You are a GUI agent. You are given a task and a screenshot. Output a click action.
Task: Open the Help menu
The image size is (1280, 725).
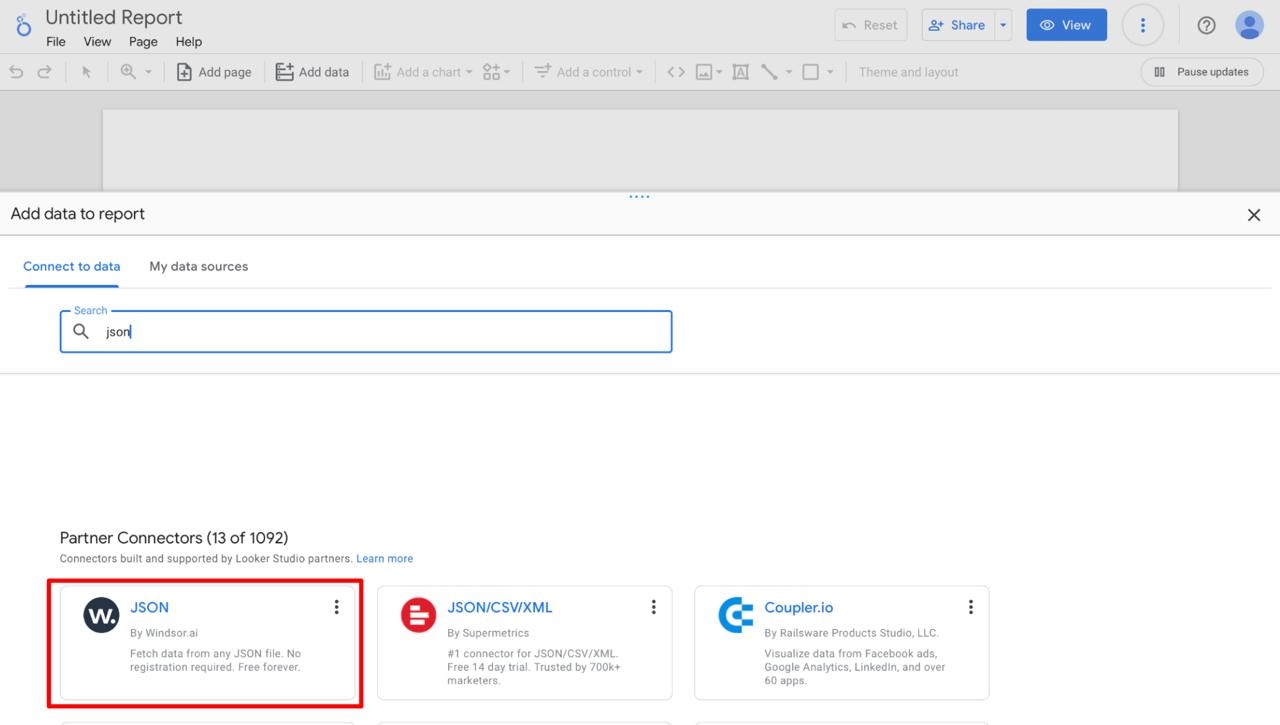pos(189,42)
